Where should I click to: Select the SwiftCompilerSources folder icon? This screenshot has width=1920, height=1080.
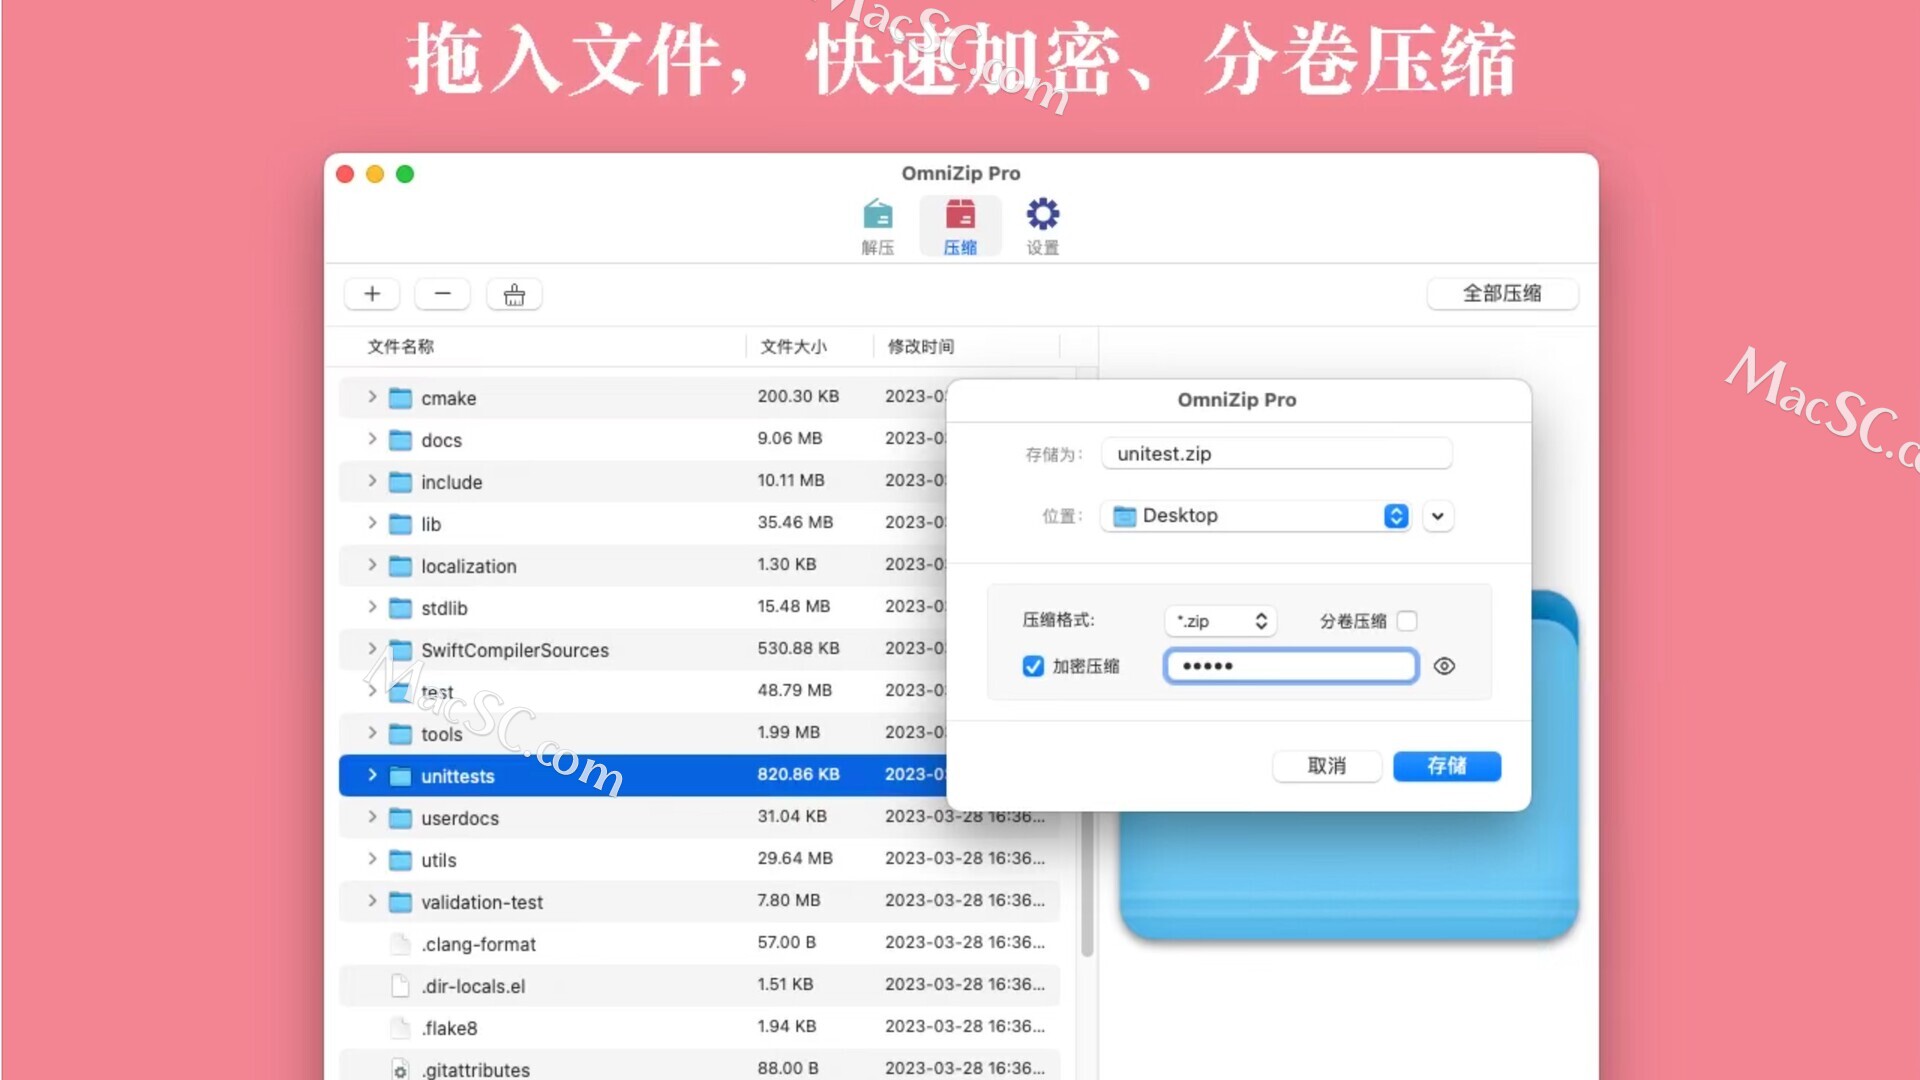tap(400, 650)
